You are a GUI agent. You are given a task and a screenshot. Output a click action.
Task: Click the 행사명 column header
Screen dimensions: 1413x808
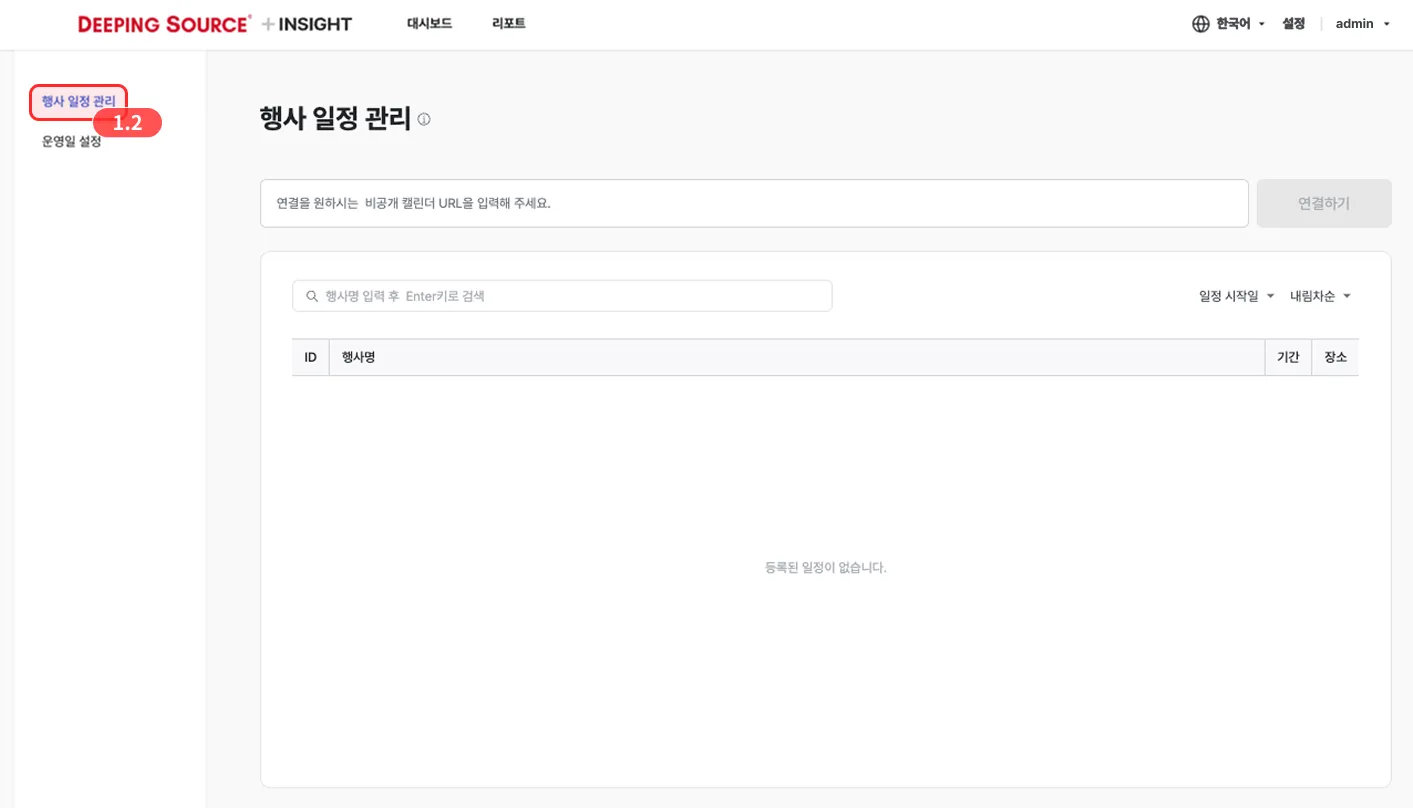(797, 357)
